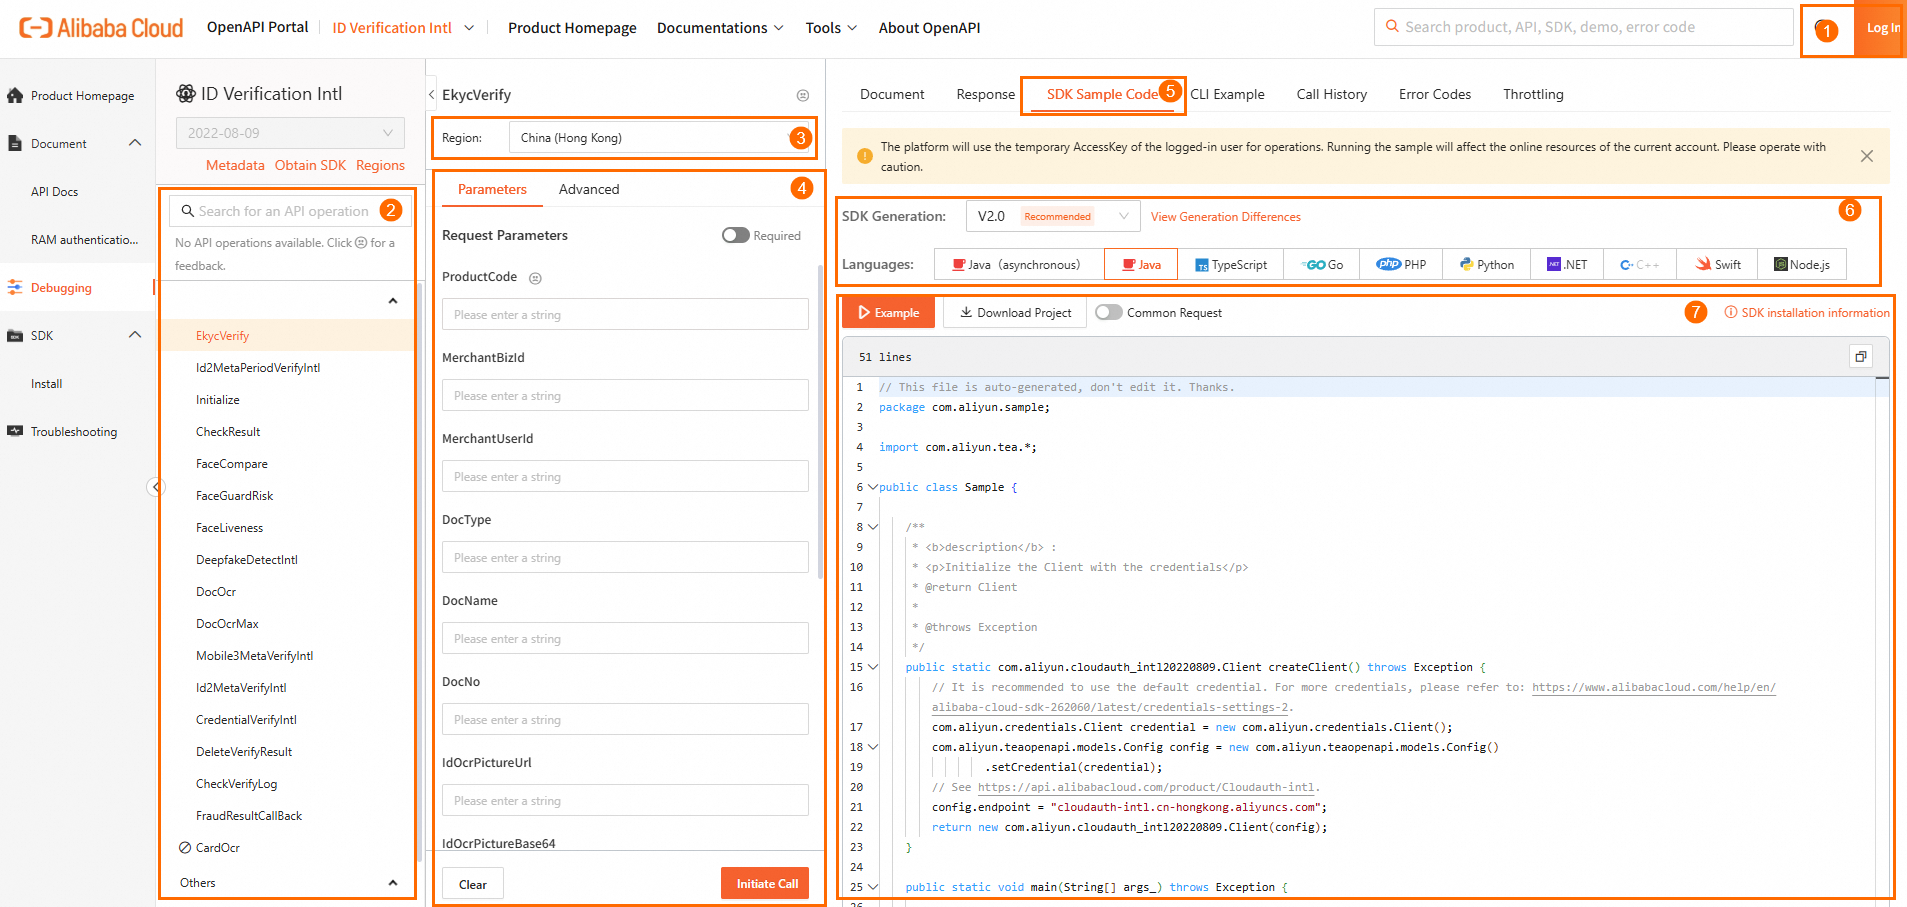Click the SDK installation information link
Viewport: 1907px width, 907px height.
click(1807, 313)
